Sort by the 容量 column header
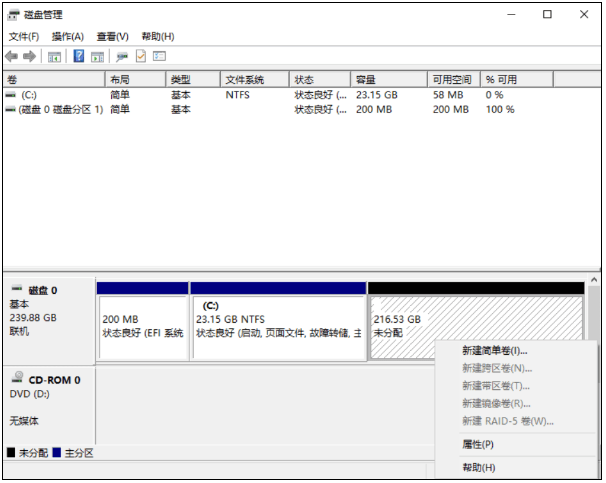The height and width of the screenshot is (483, 606). 389,80
